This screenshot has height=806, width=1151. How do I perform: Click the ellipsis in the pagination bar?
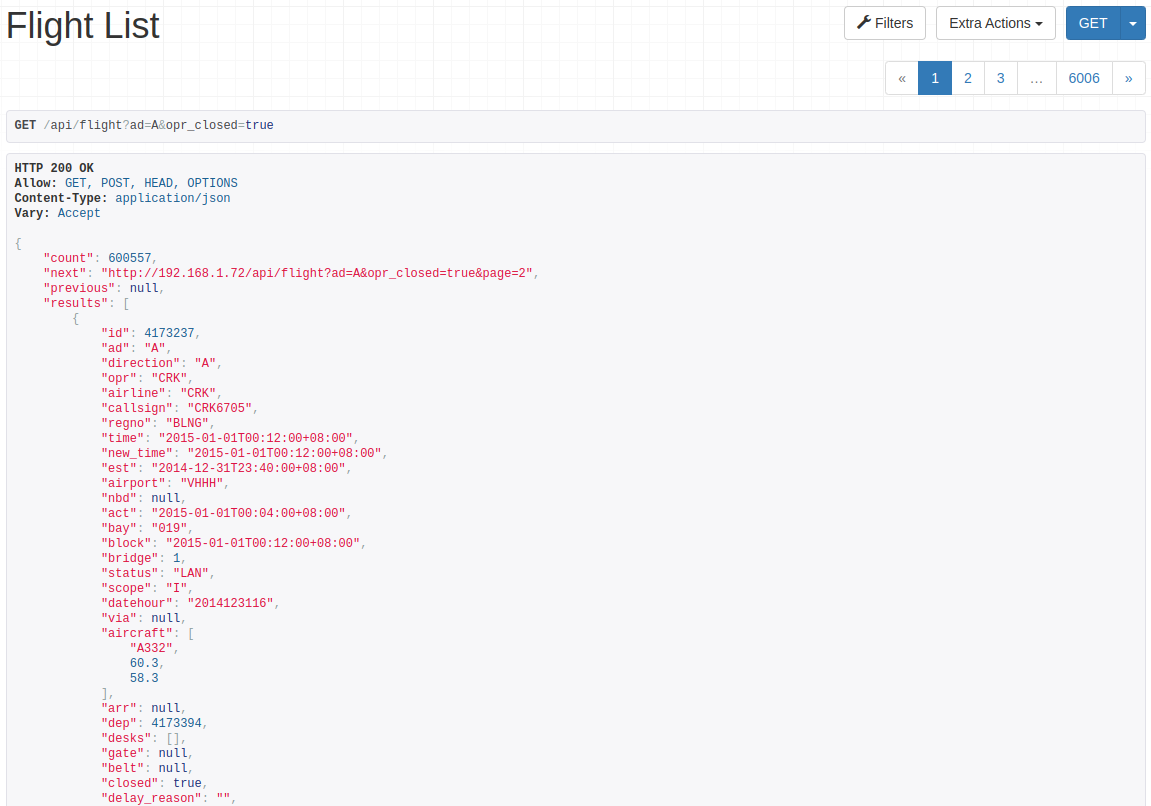(x=1036, y=77)
